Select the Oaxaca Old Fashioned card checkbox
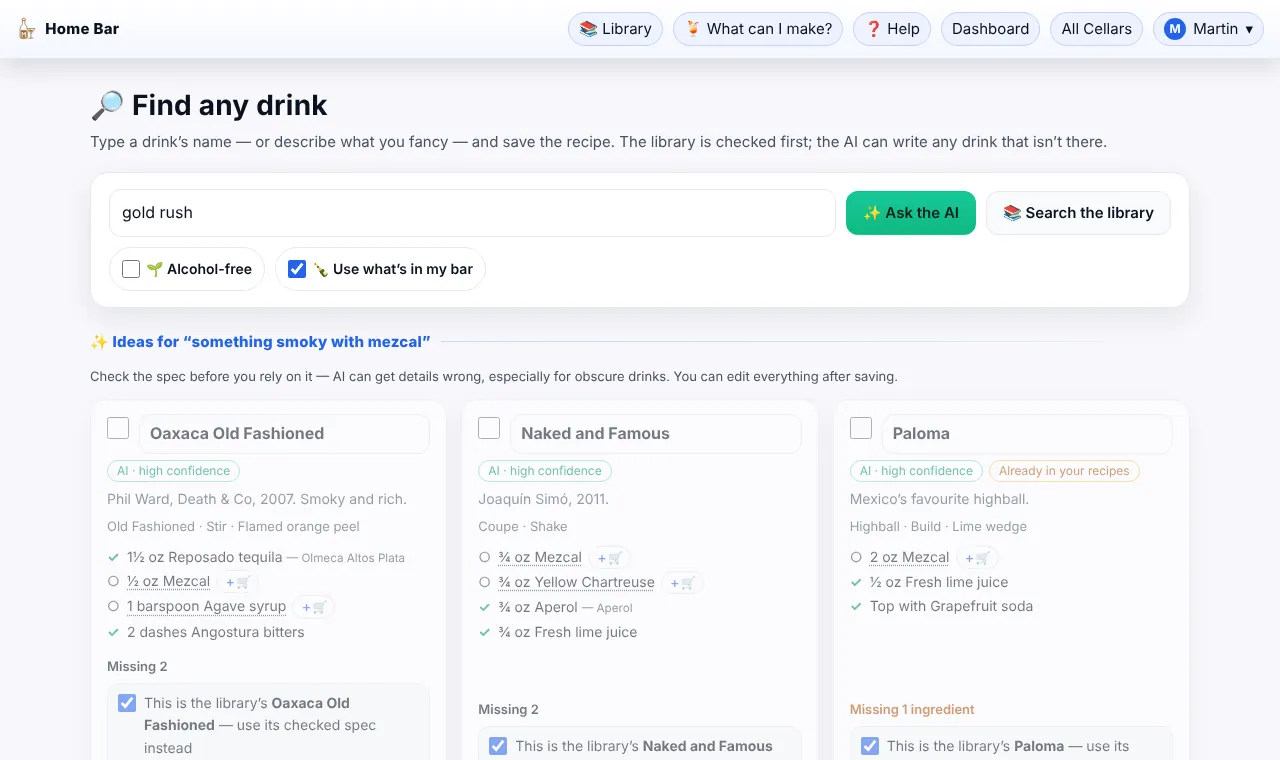 (118, 428)
